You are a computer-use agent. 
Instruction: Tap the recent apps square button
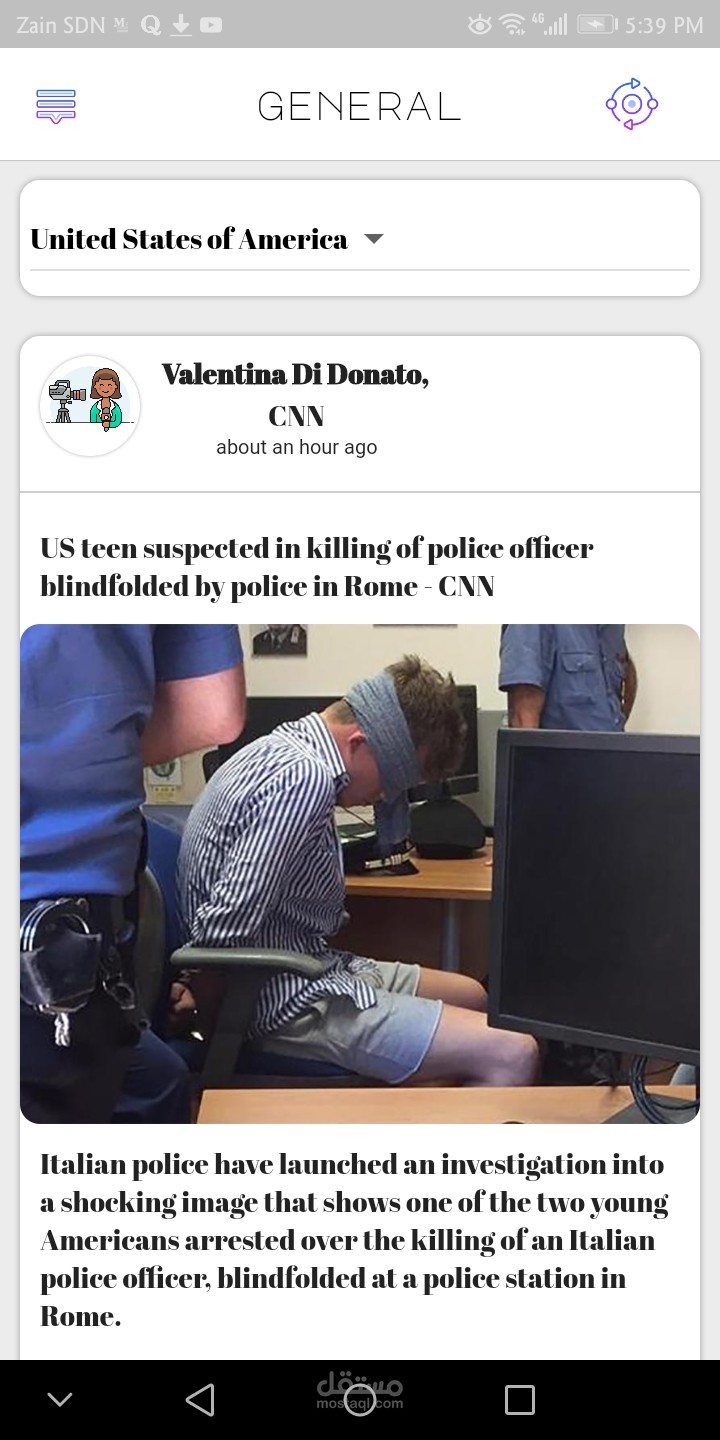pyautogui.click(x=520, y=1399)
